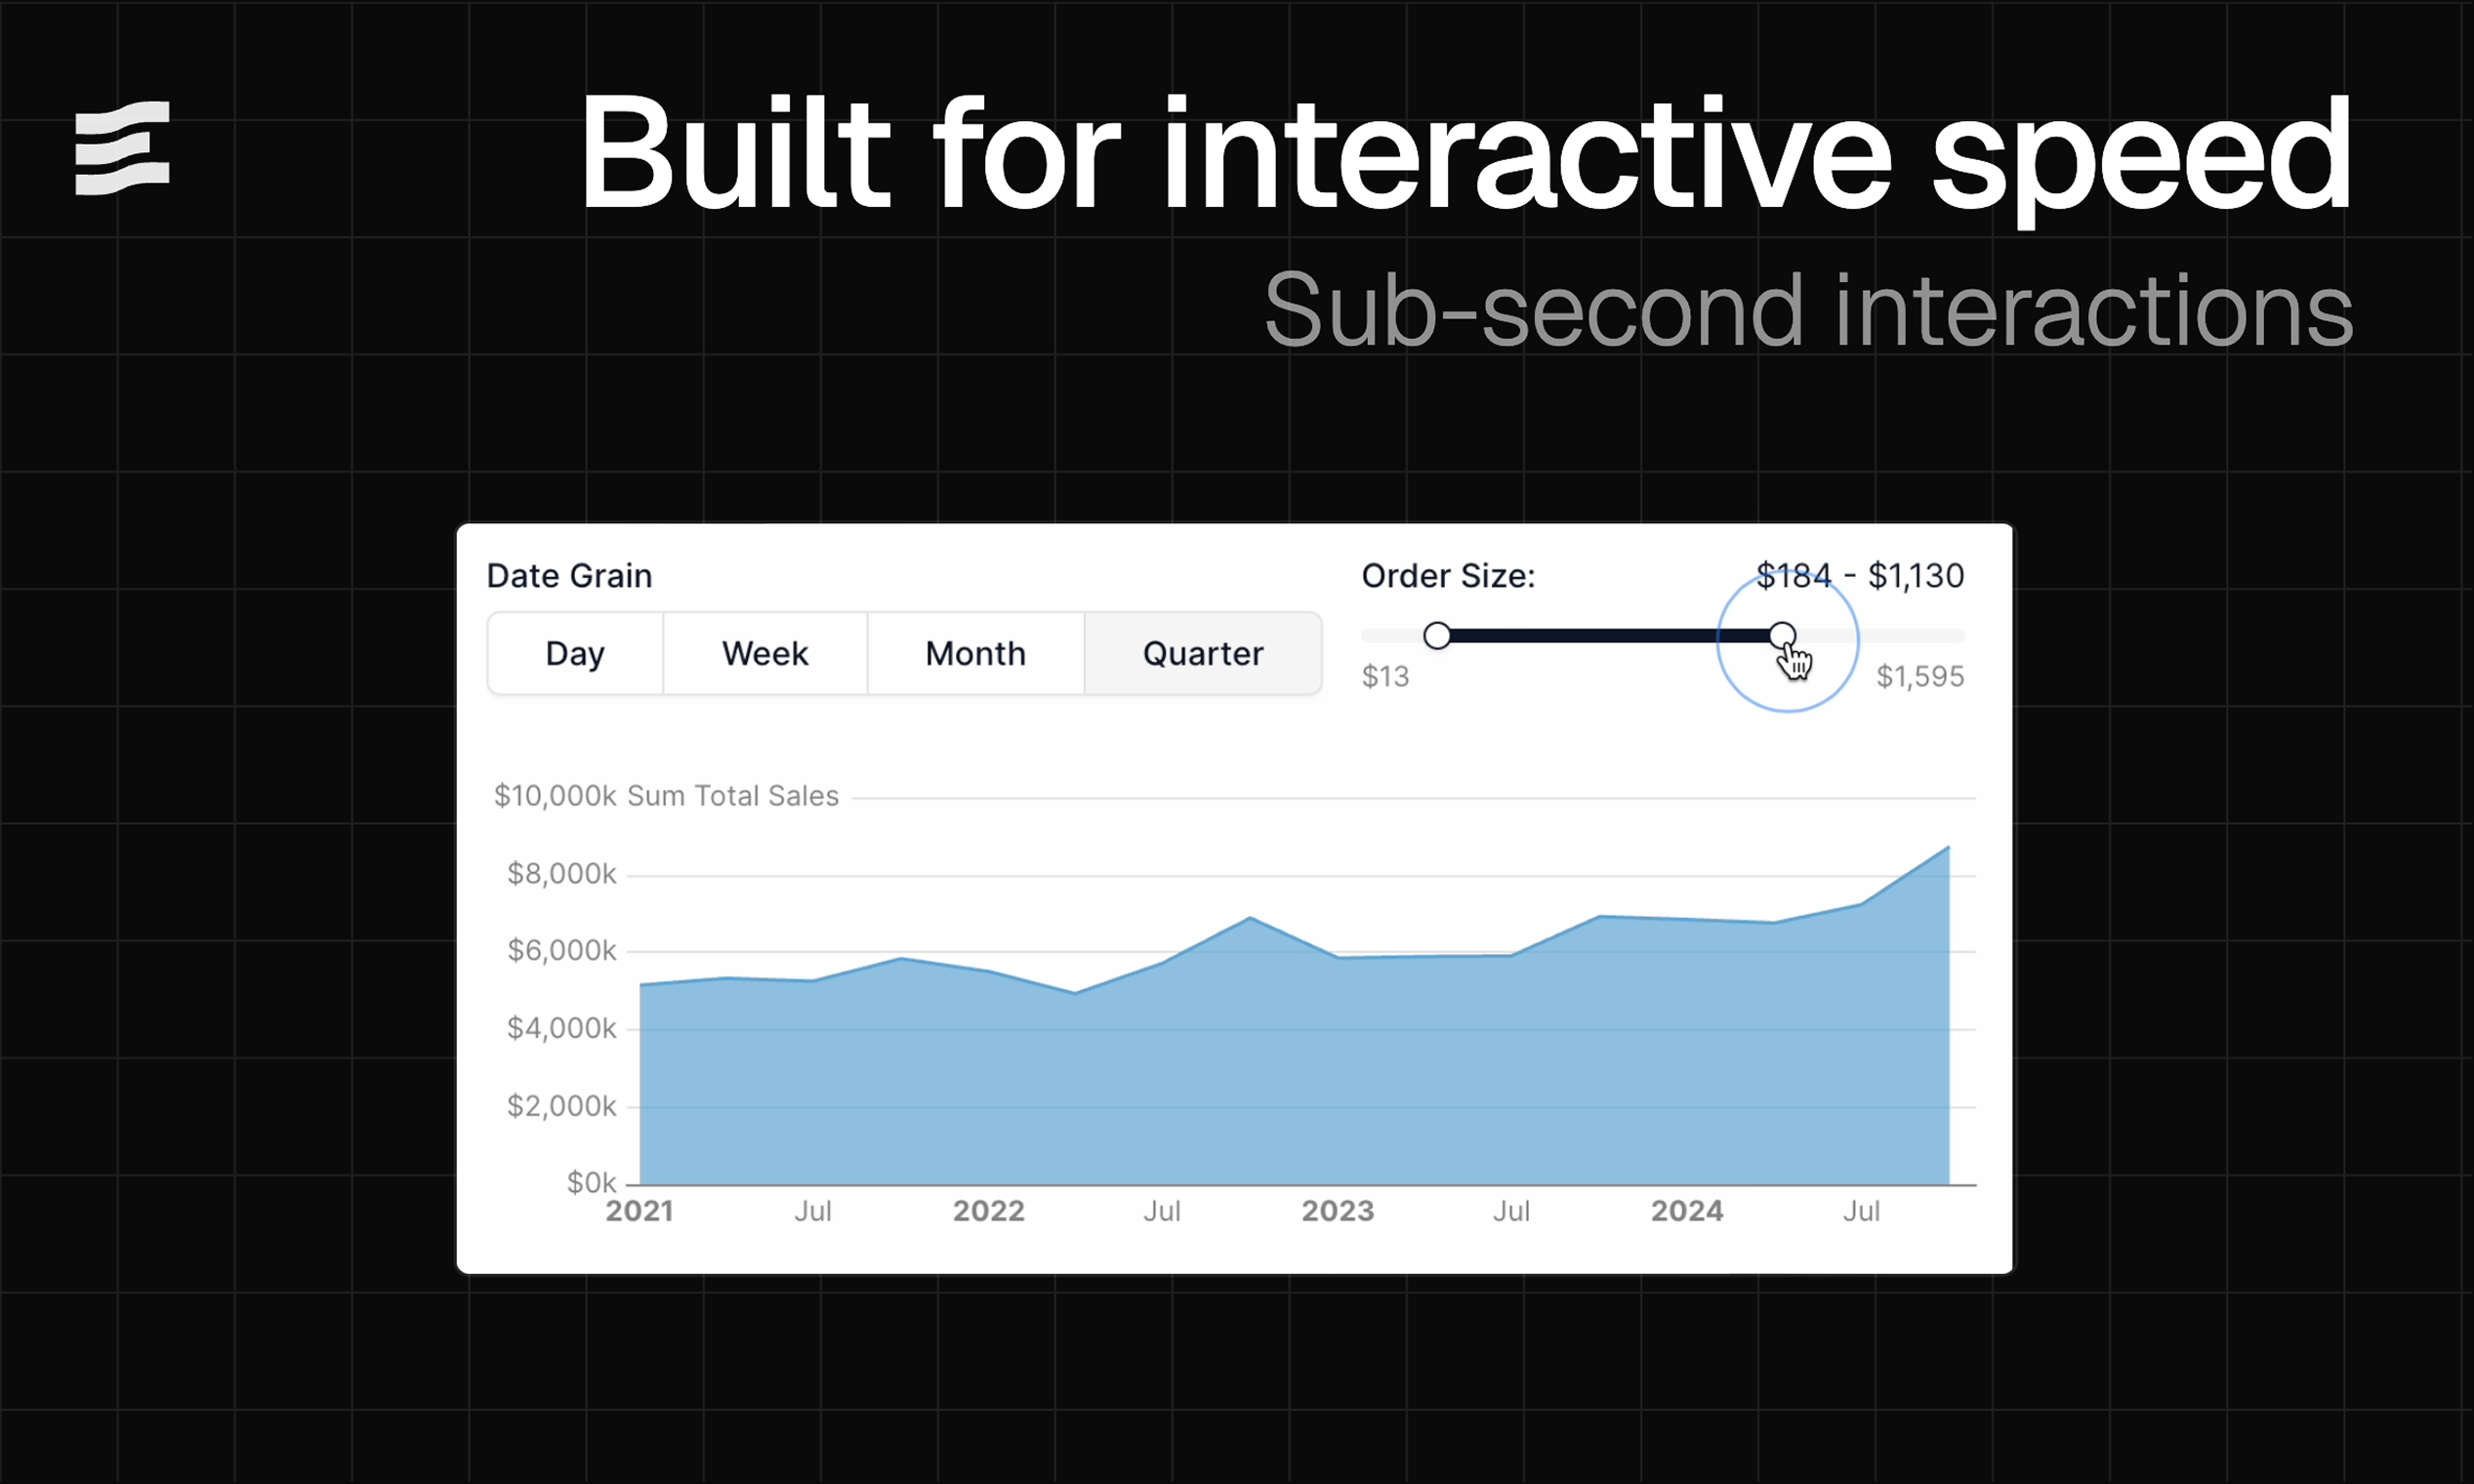2474x1484 pixels.
Task: Click the Sum Total Sales axis label
Action: tap(731, 795)
